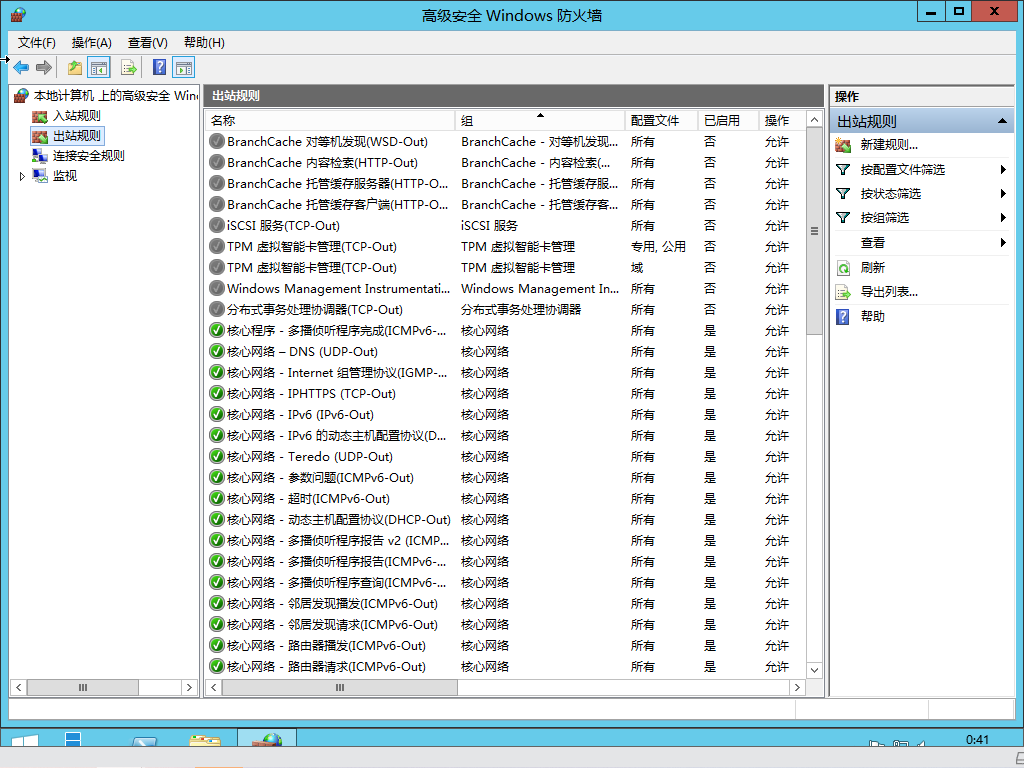Select 核心网络 - 路由器播发(ICMPv6-Out) rule name
Viewport: 1024px width, 768px height.
327,646
